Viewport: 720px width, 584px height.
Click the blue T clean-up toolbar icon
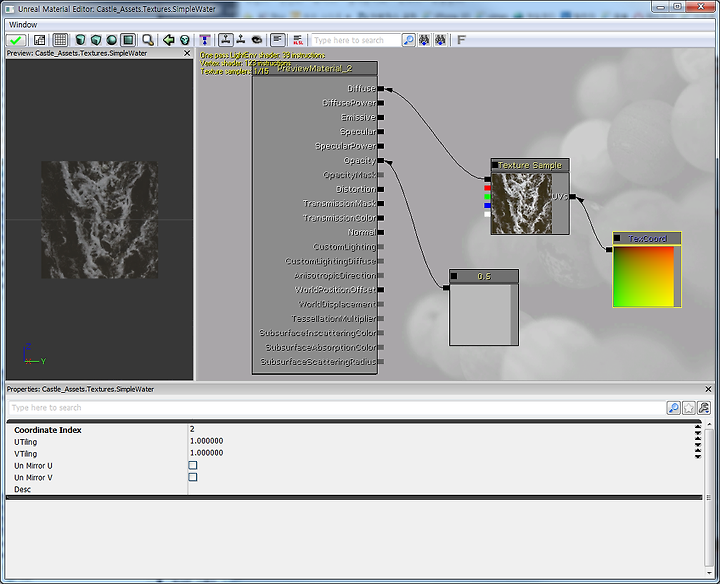pos(205,40)
